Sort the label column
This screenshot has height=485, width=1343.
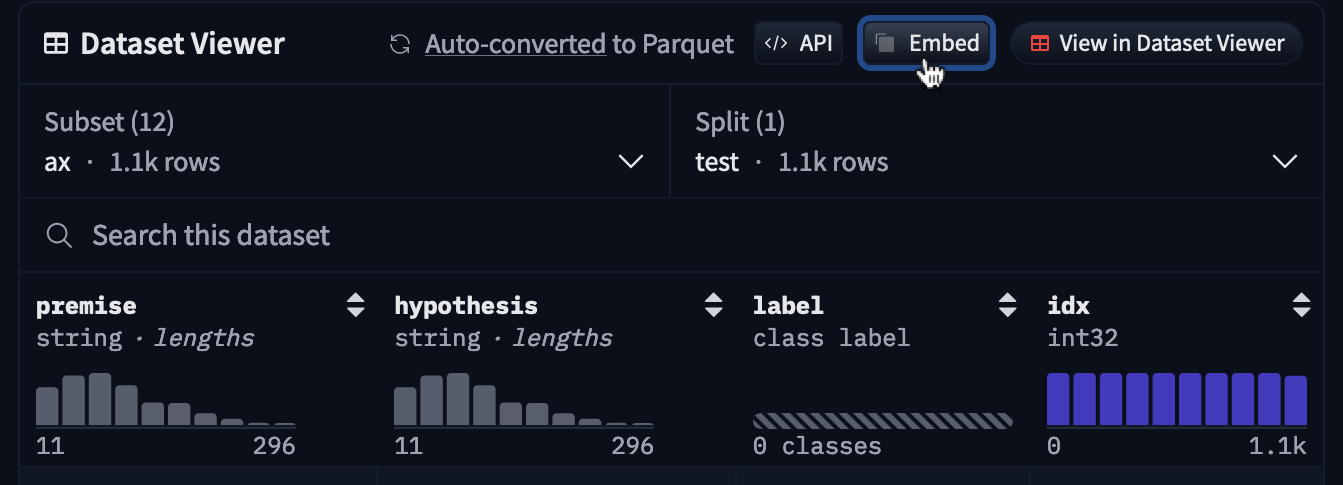(x=1008, y=305)
